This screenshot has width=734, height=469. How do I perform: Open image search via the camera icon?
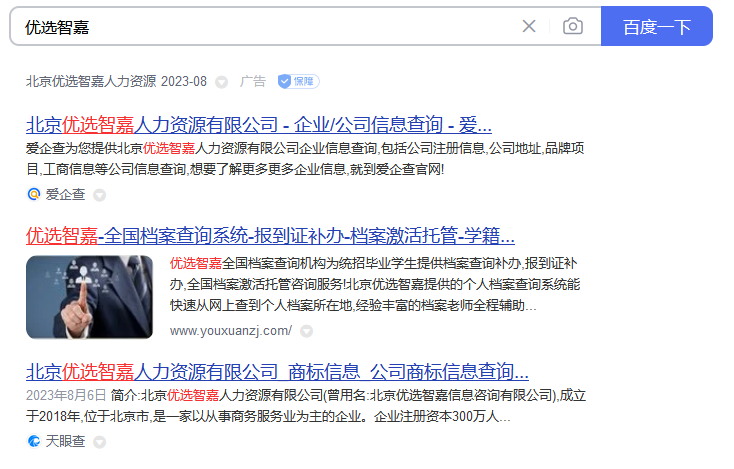coord(573,26)
